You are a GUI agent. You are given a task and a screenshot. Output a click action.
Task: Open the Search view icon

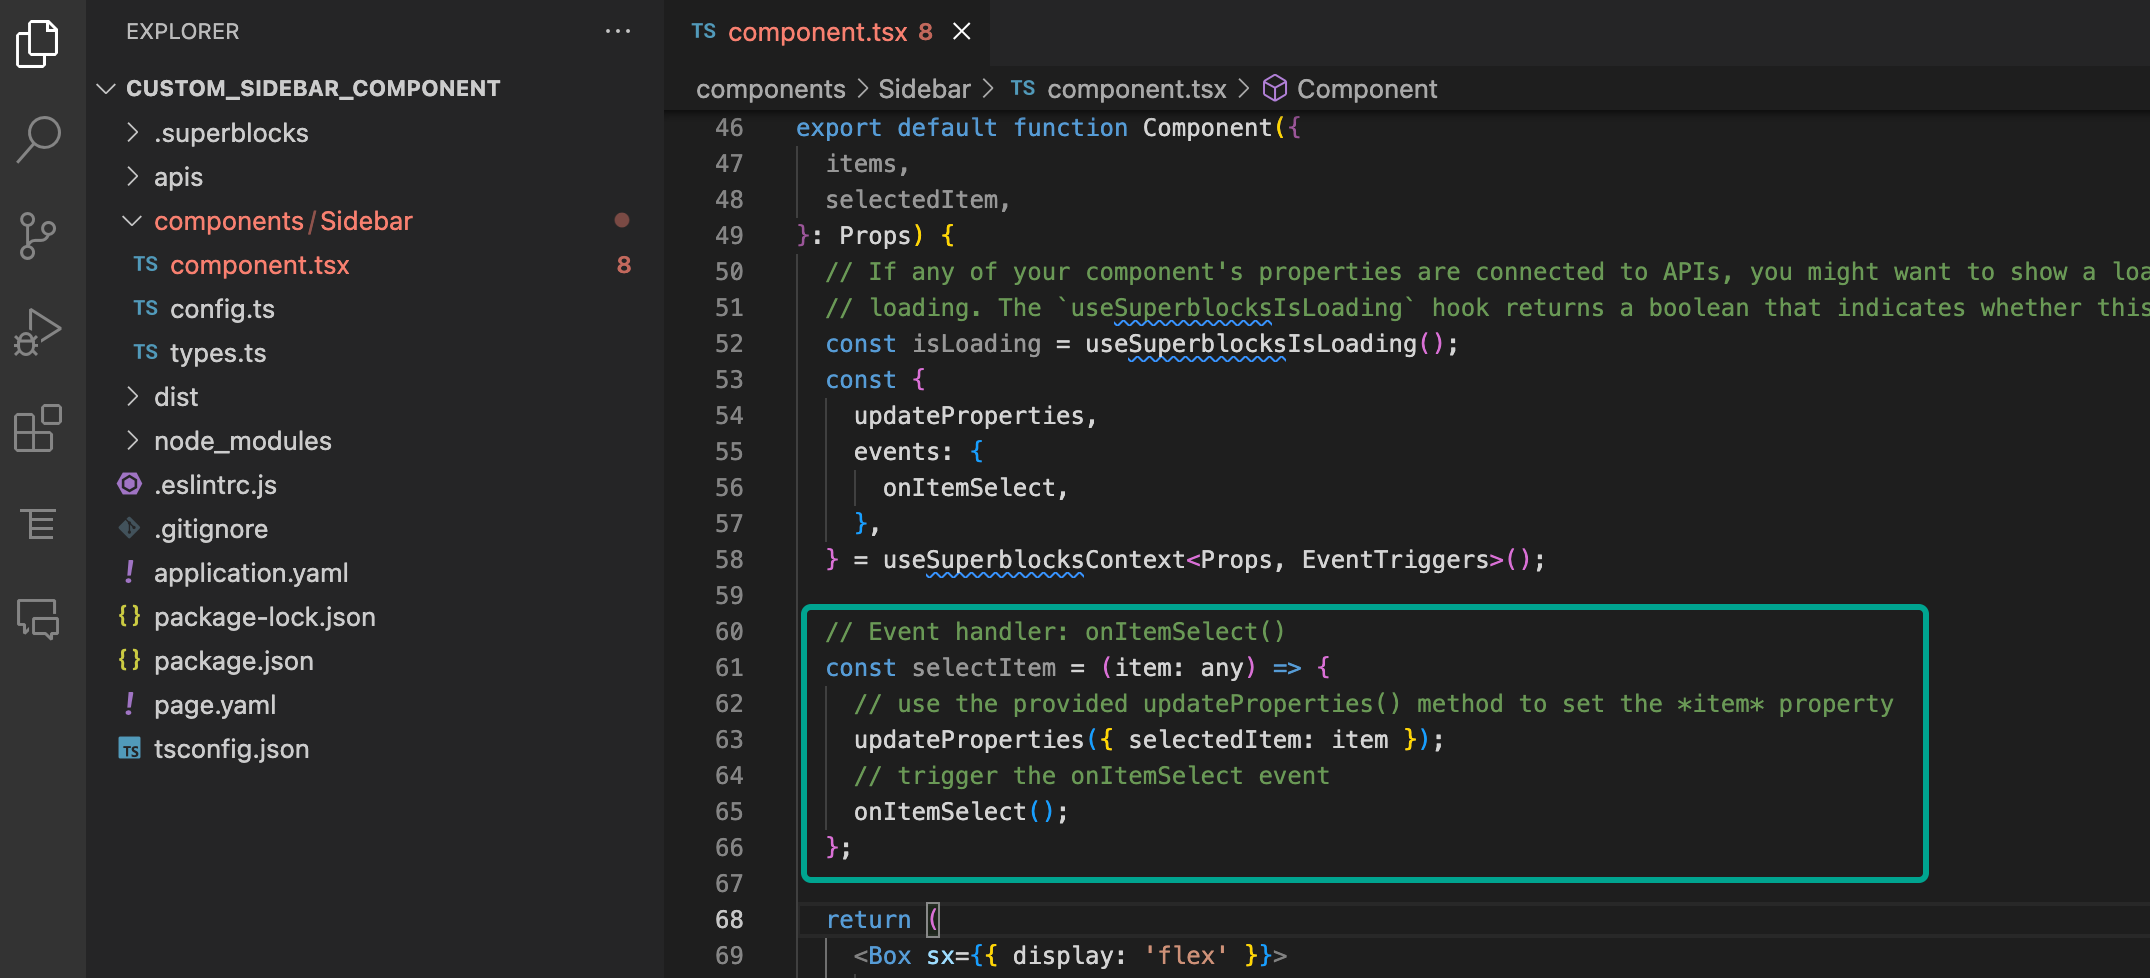coord(38,139)
